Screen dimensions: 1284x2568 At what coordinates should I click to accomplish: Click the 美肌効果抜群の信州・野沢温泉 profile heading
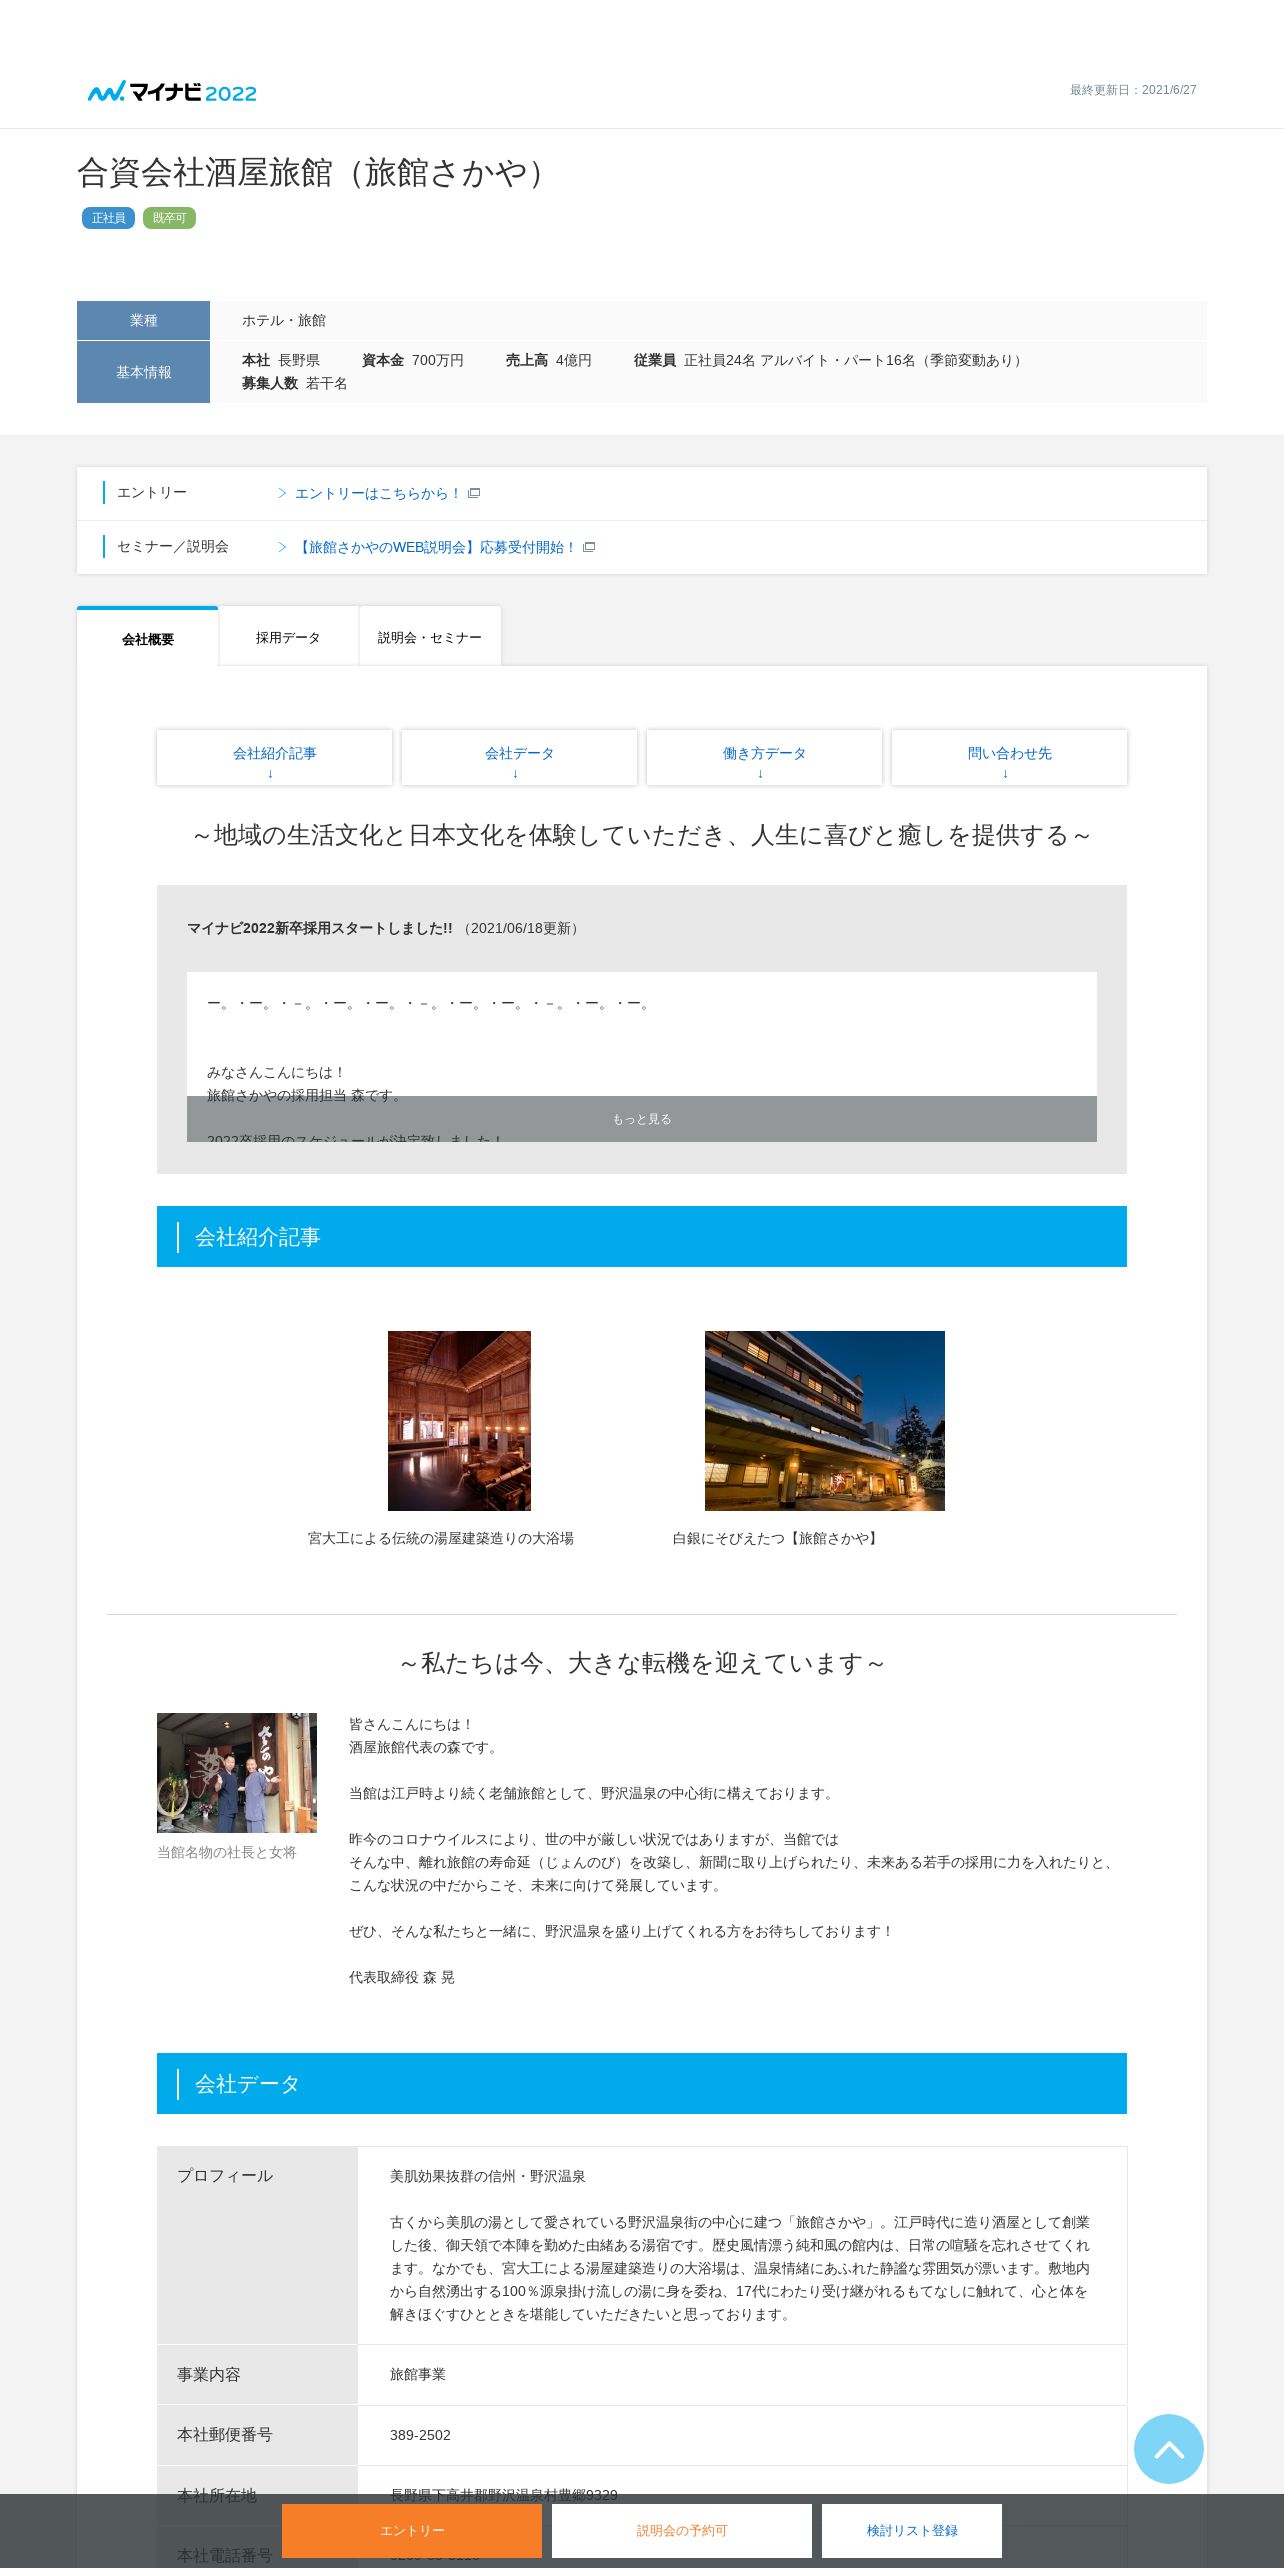[x=488, y=2176]
